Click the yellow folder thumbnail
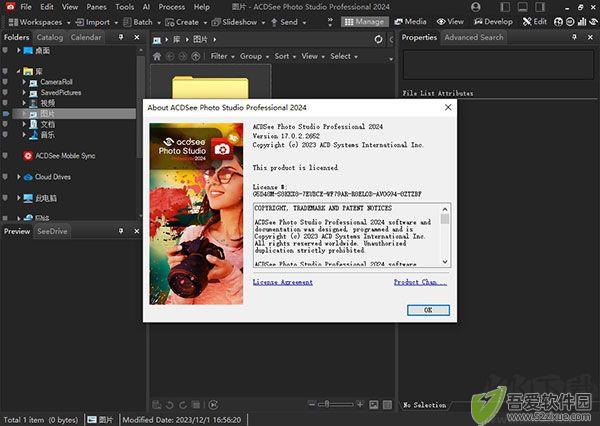 coord(210,87)
